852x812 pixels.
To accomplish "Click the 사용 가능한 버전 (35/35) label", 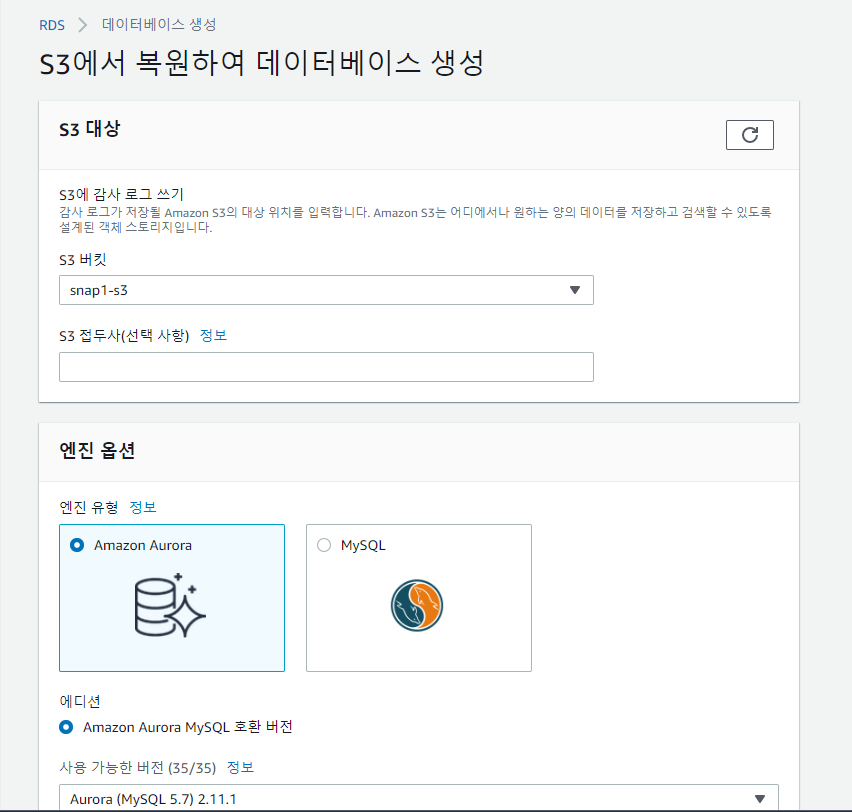I will pos(137,767).
